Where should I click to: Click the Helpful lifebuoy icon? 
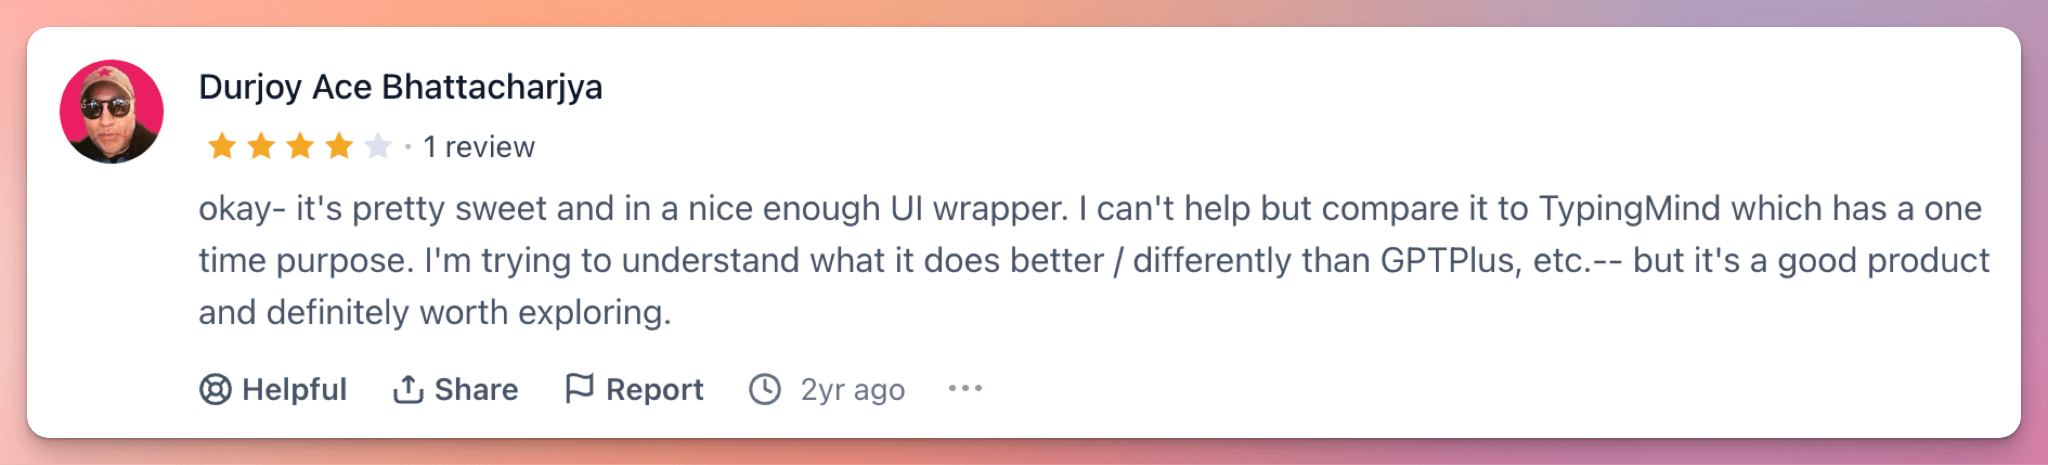(x=215, y=389)
